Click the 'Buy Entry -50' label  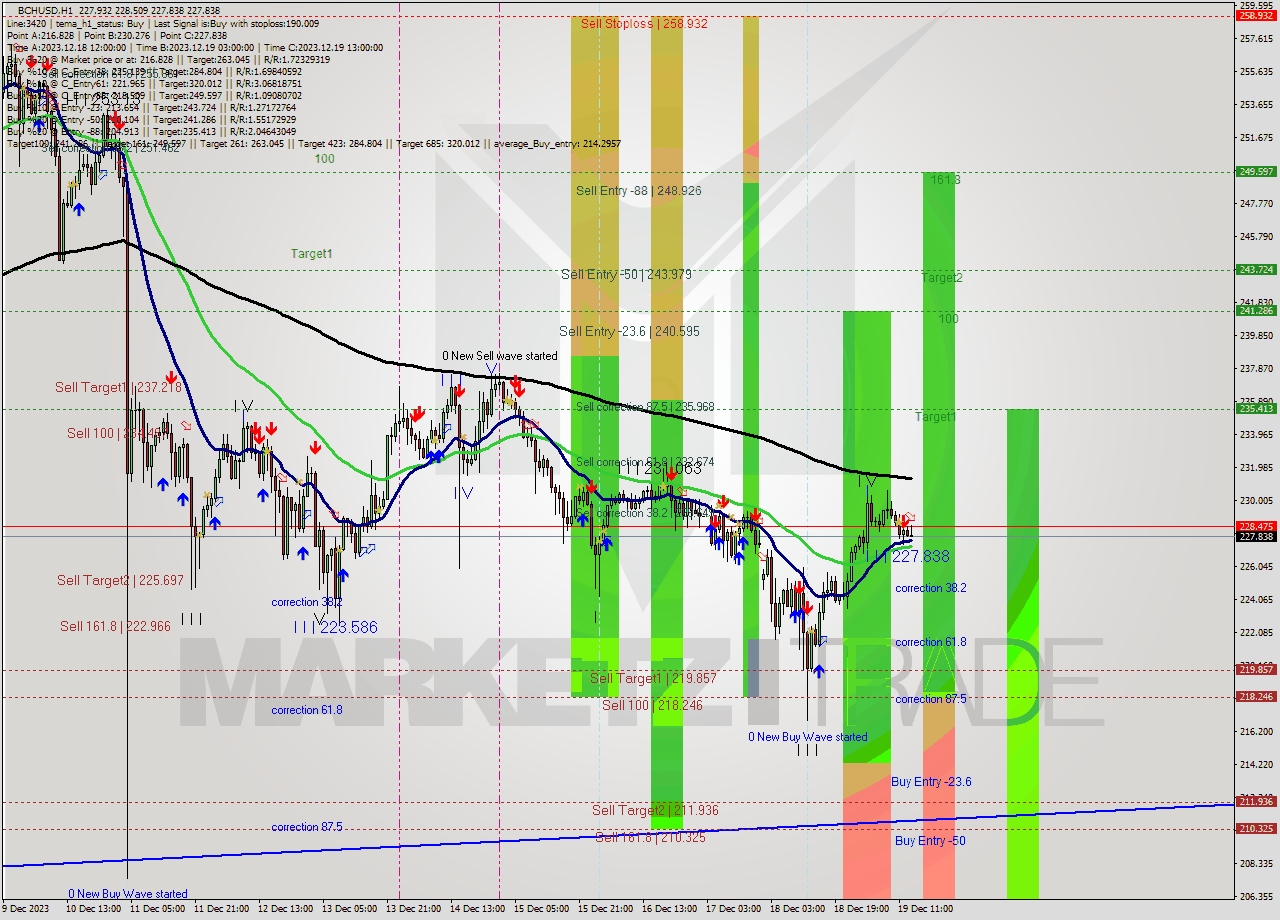(930, 841)
